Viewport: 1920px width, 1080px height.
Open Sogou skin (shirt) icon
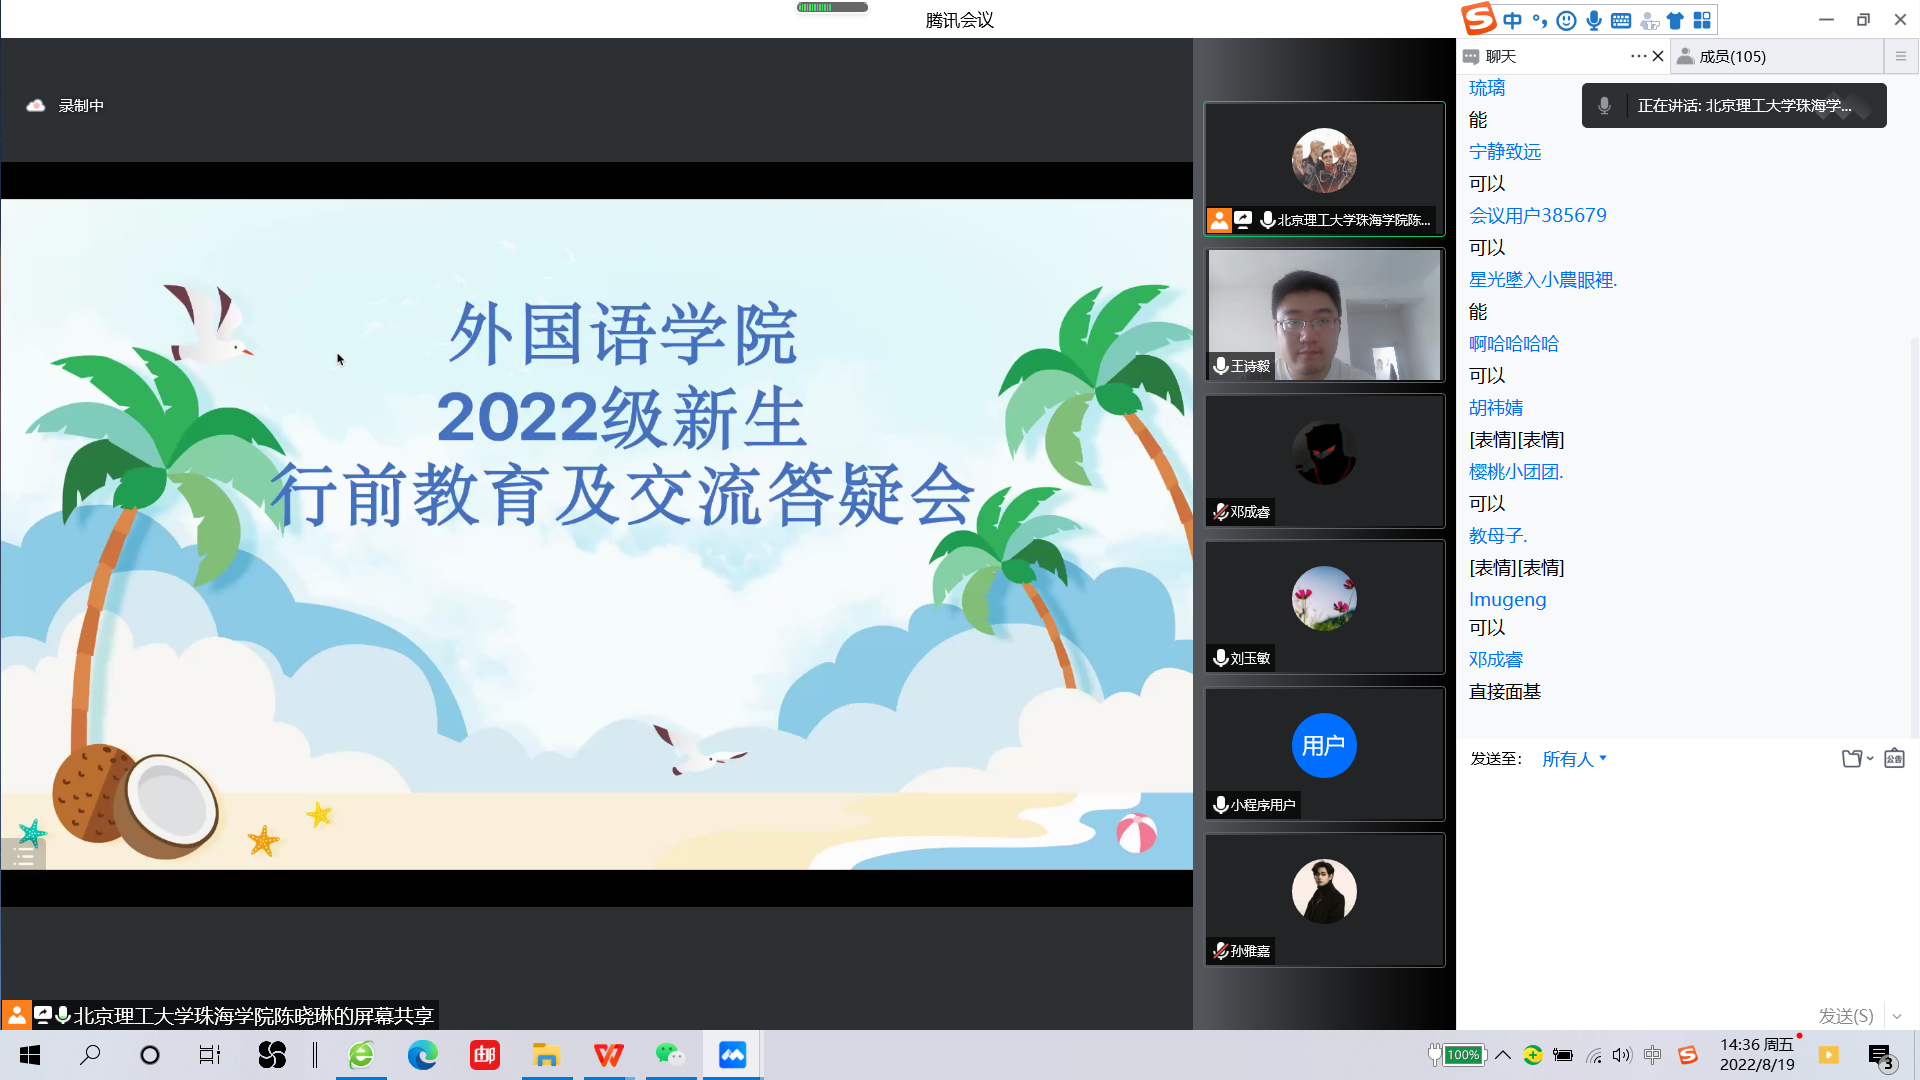[1675, 20]
